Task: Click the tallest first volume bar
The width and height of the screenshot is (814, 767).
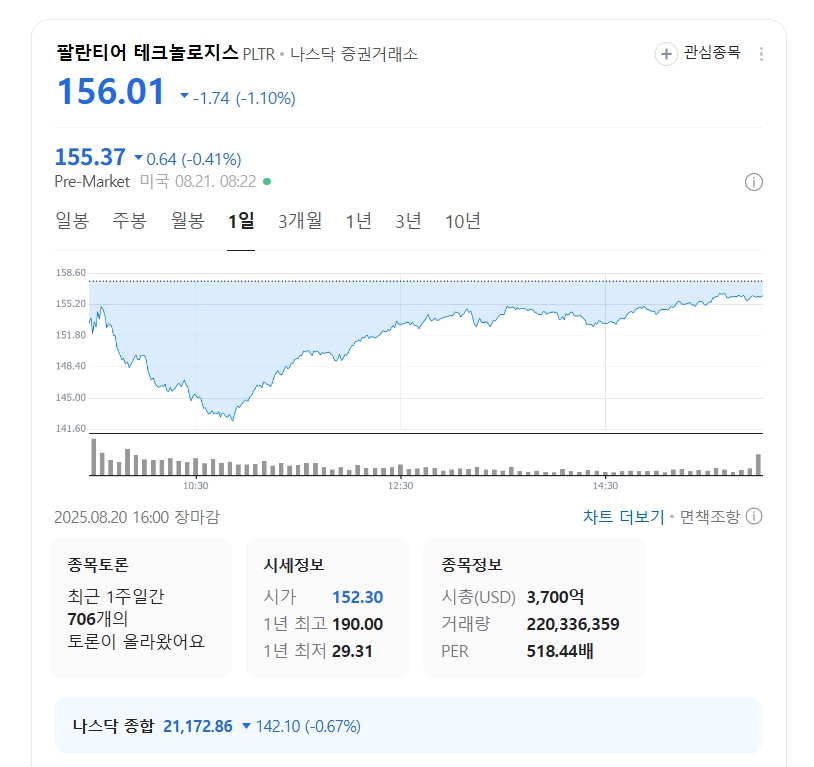Action: click(x=94, y=457)
